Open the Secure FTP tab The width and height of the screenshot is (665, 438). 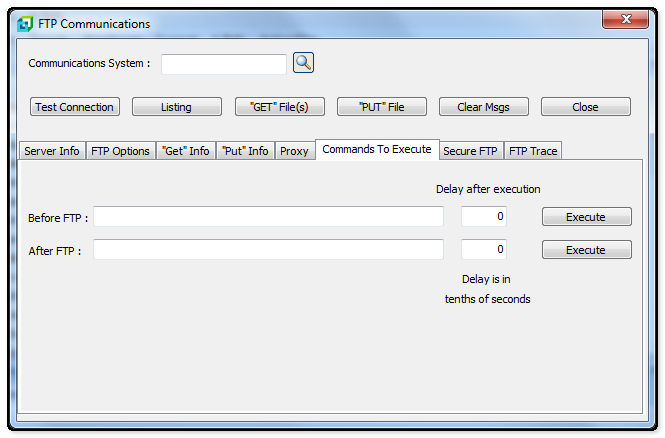pos(470,151)
